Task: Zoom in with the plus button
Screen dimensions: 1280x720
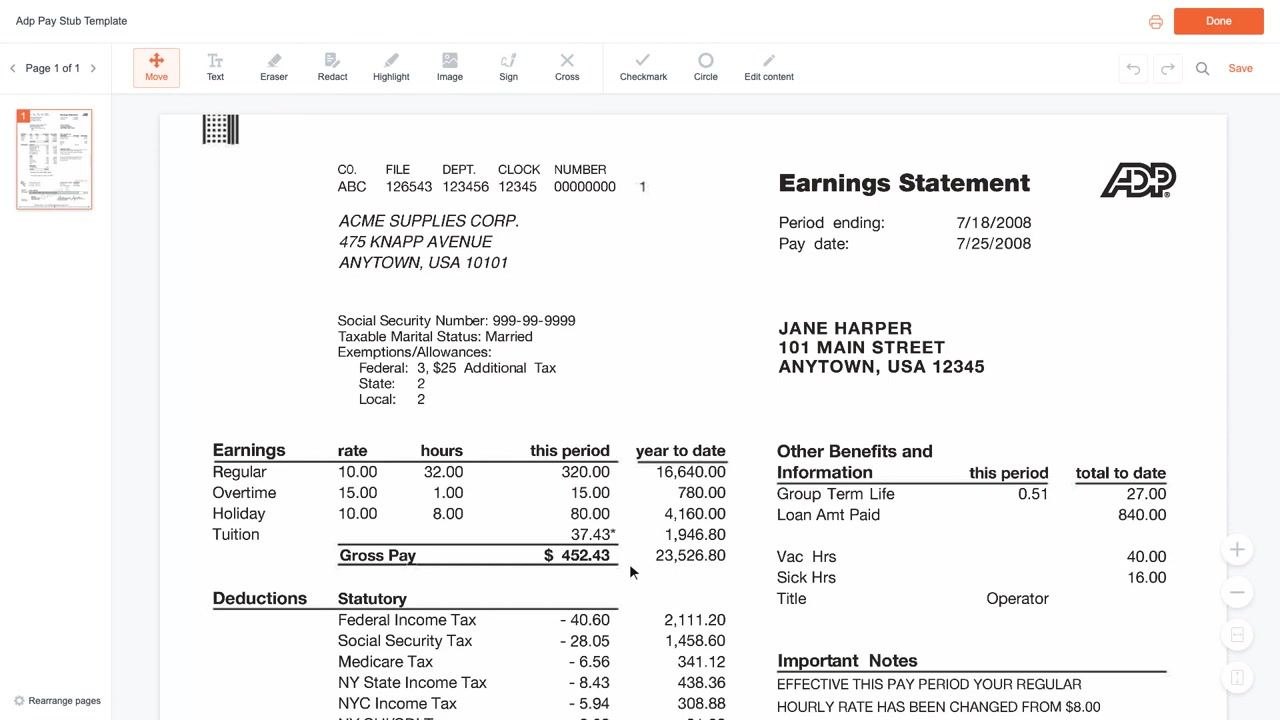Action: (1237, 550)
